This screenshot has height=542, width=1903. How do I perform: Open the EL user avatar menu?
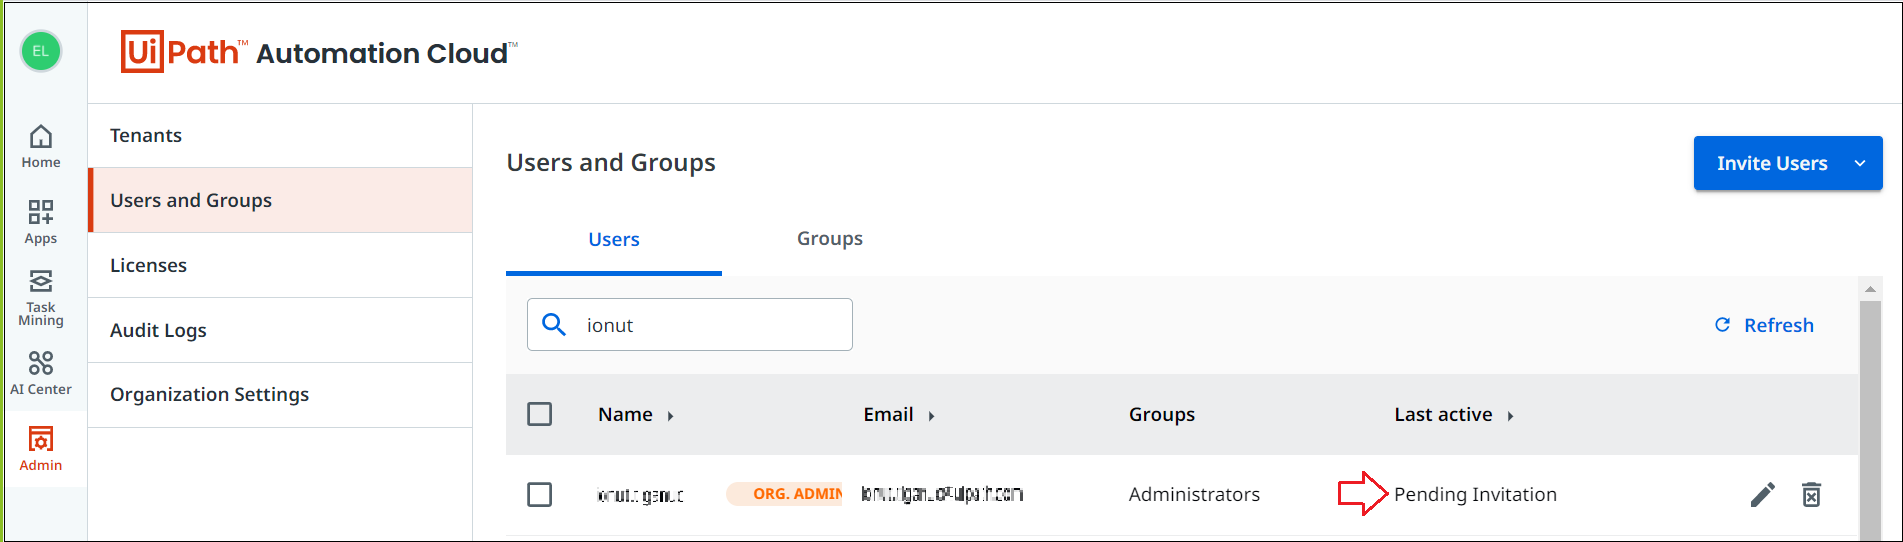coord(41,51)
